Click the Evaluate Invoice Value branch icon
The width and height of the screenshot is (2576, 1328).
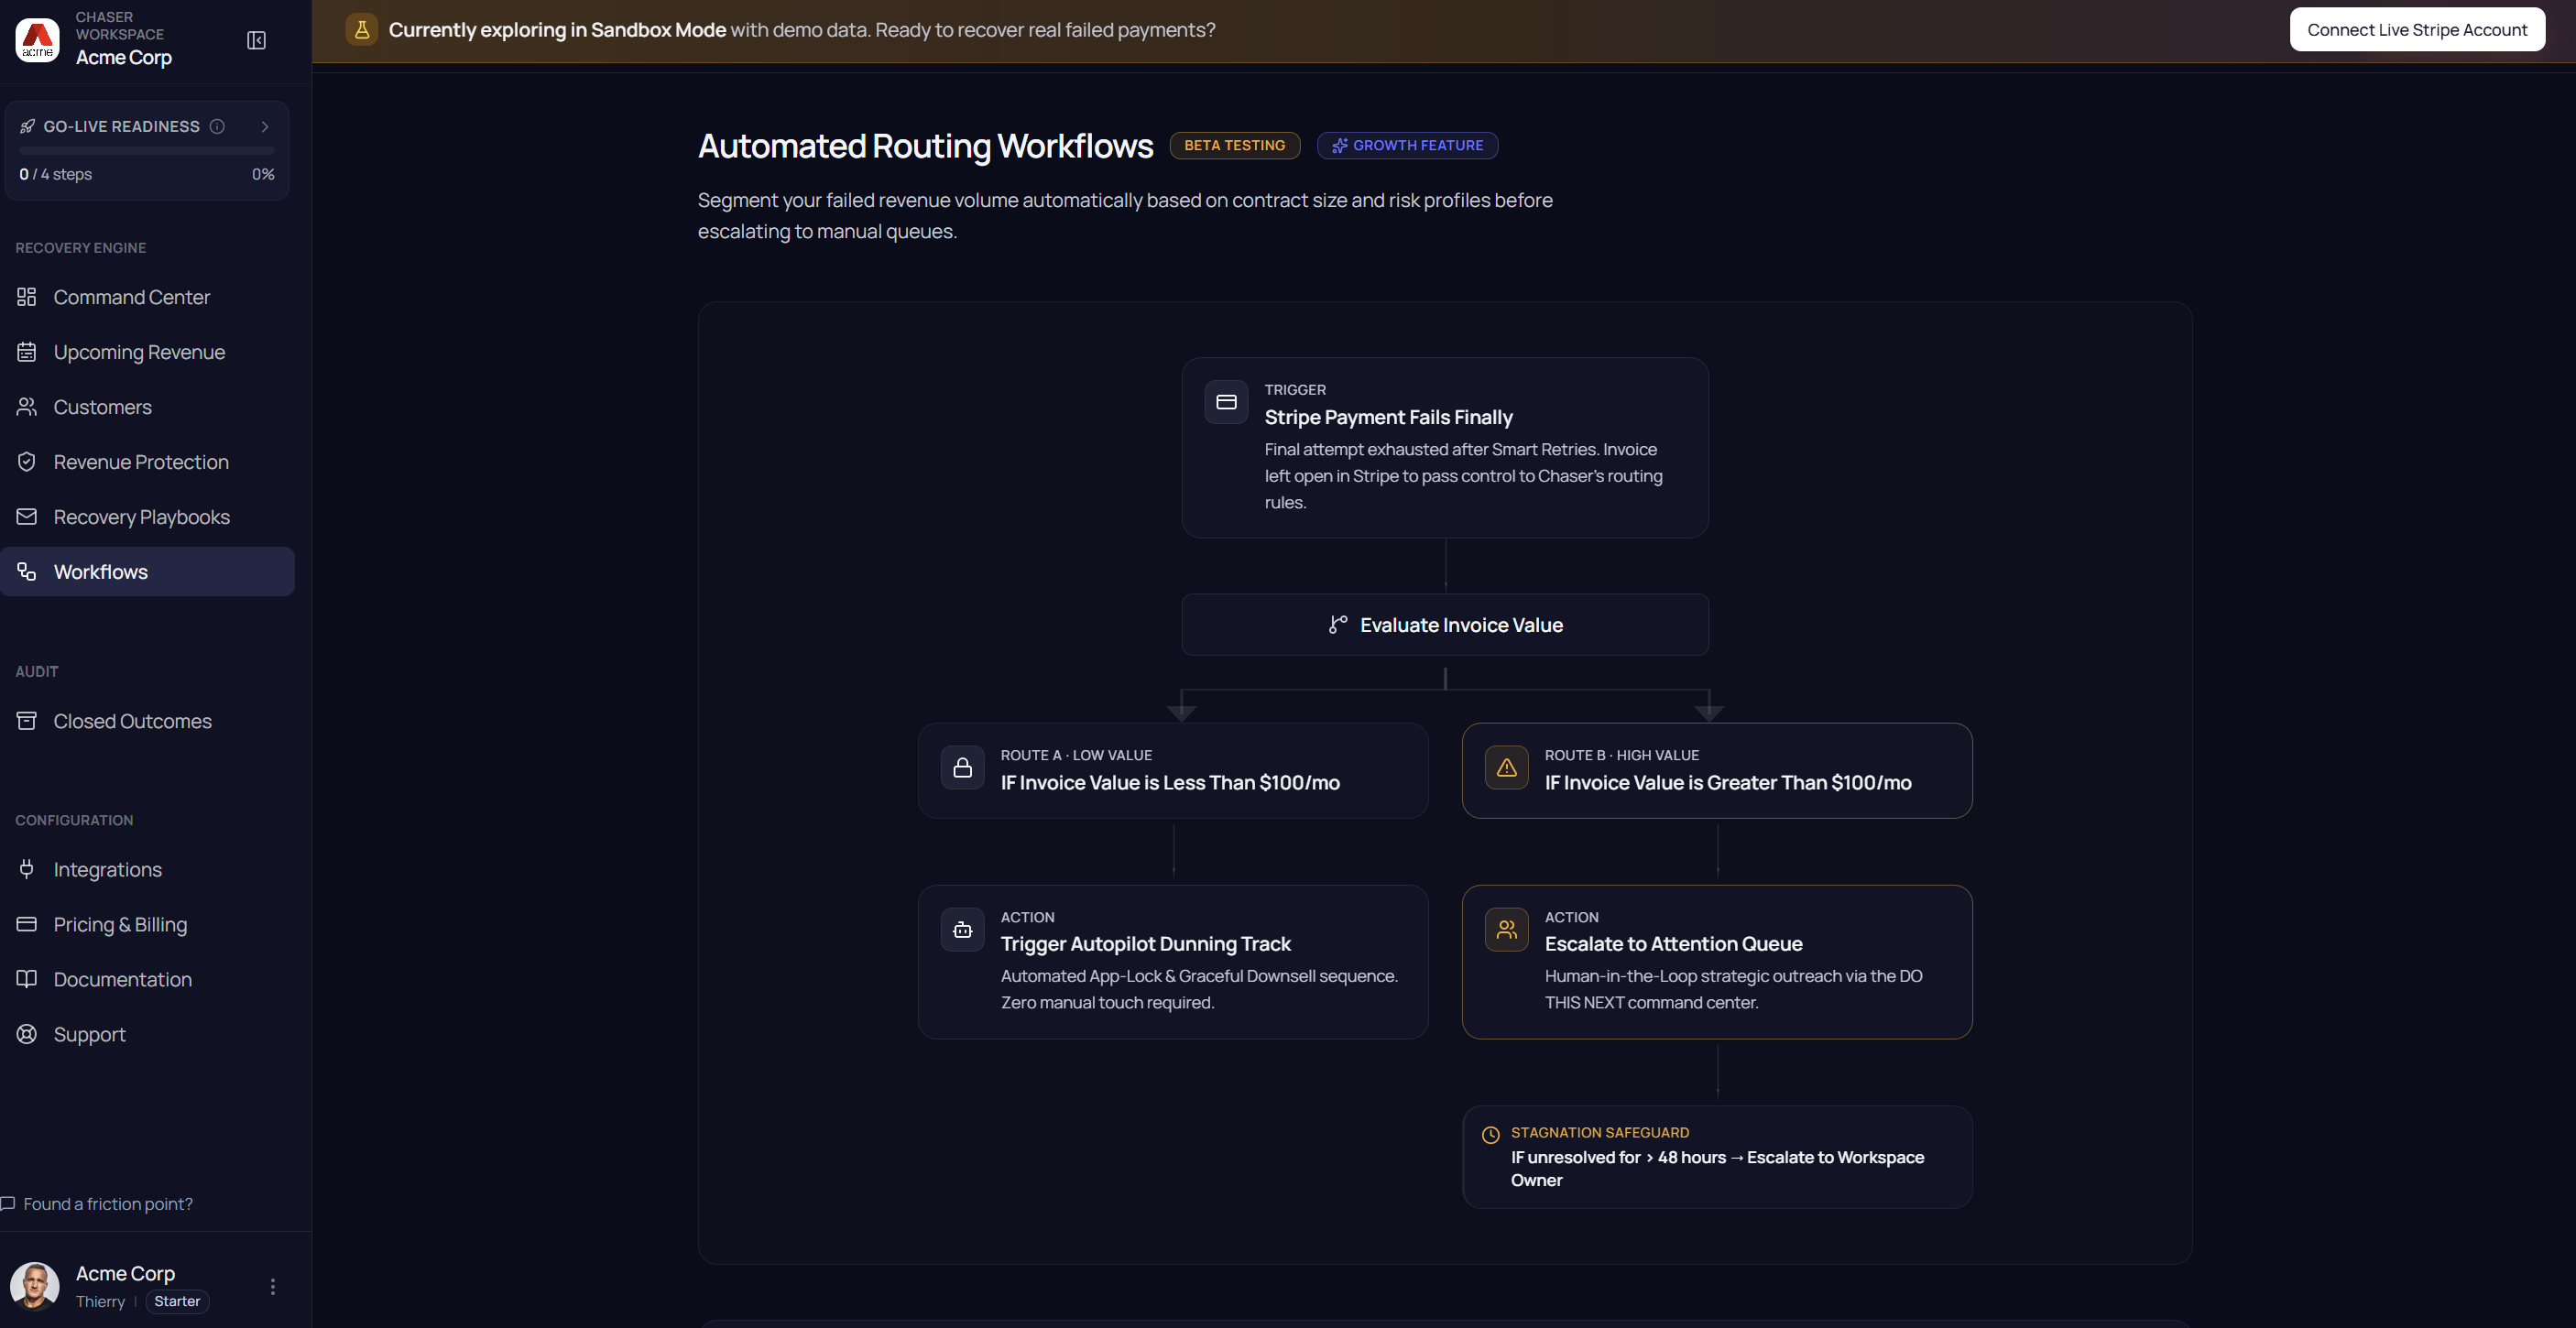(1338, 625)
